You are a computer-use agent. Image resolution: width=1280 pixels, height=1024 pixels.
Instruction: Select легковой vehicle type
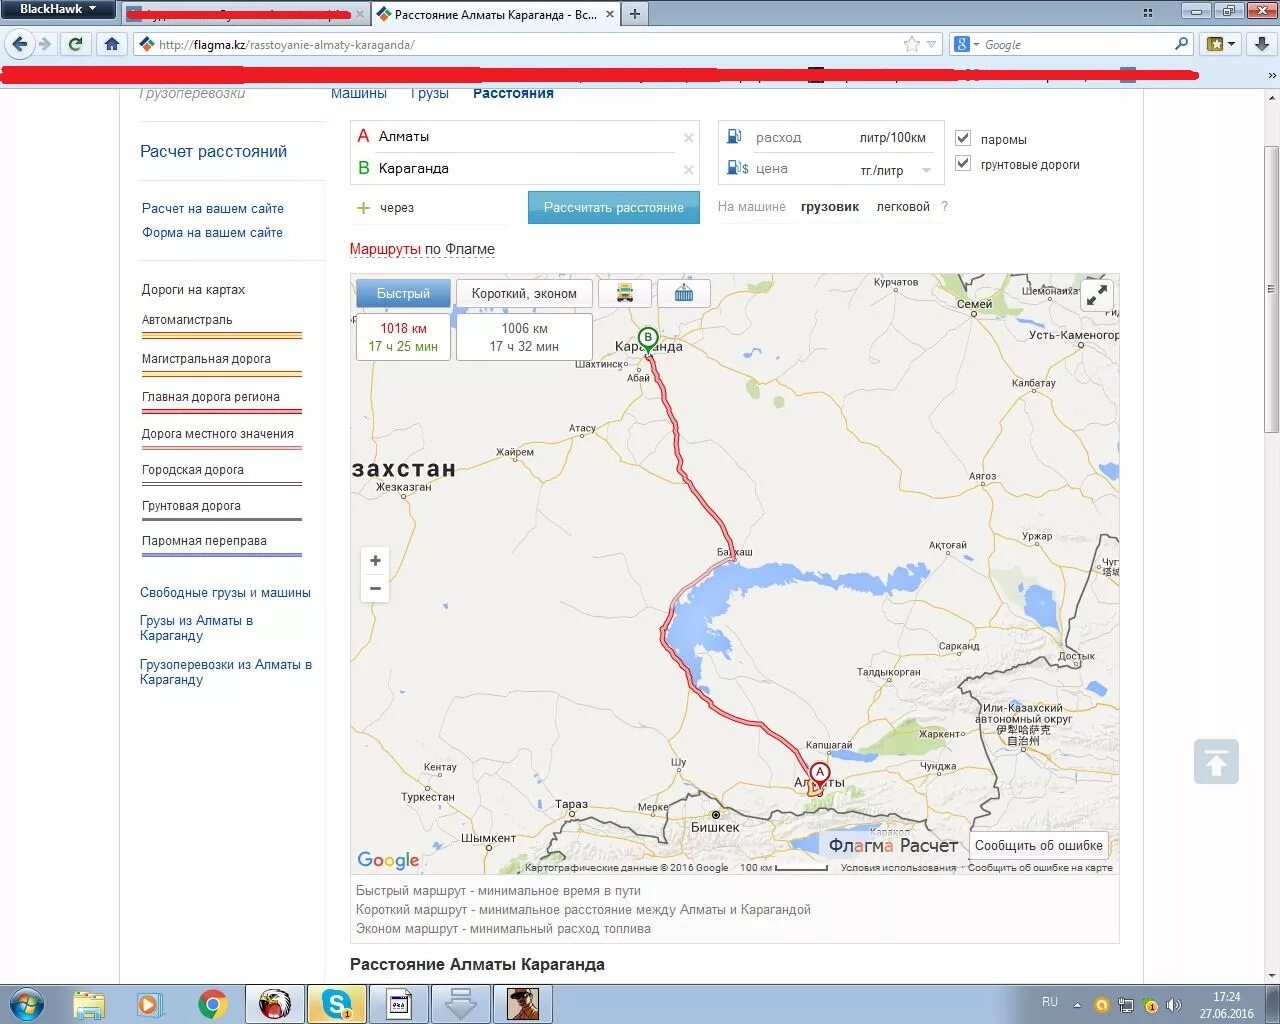coord(903,207)
